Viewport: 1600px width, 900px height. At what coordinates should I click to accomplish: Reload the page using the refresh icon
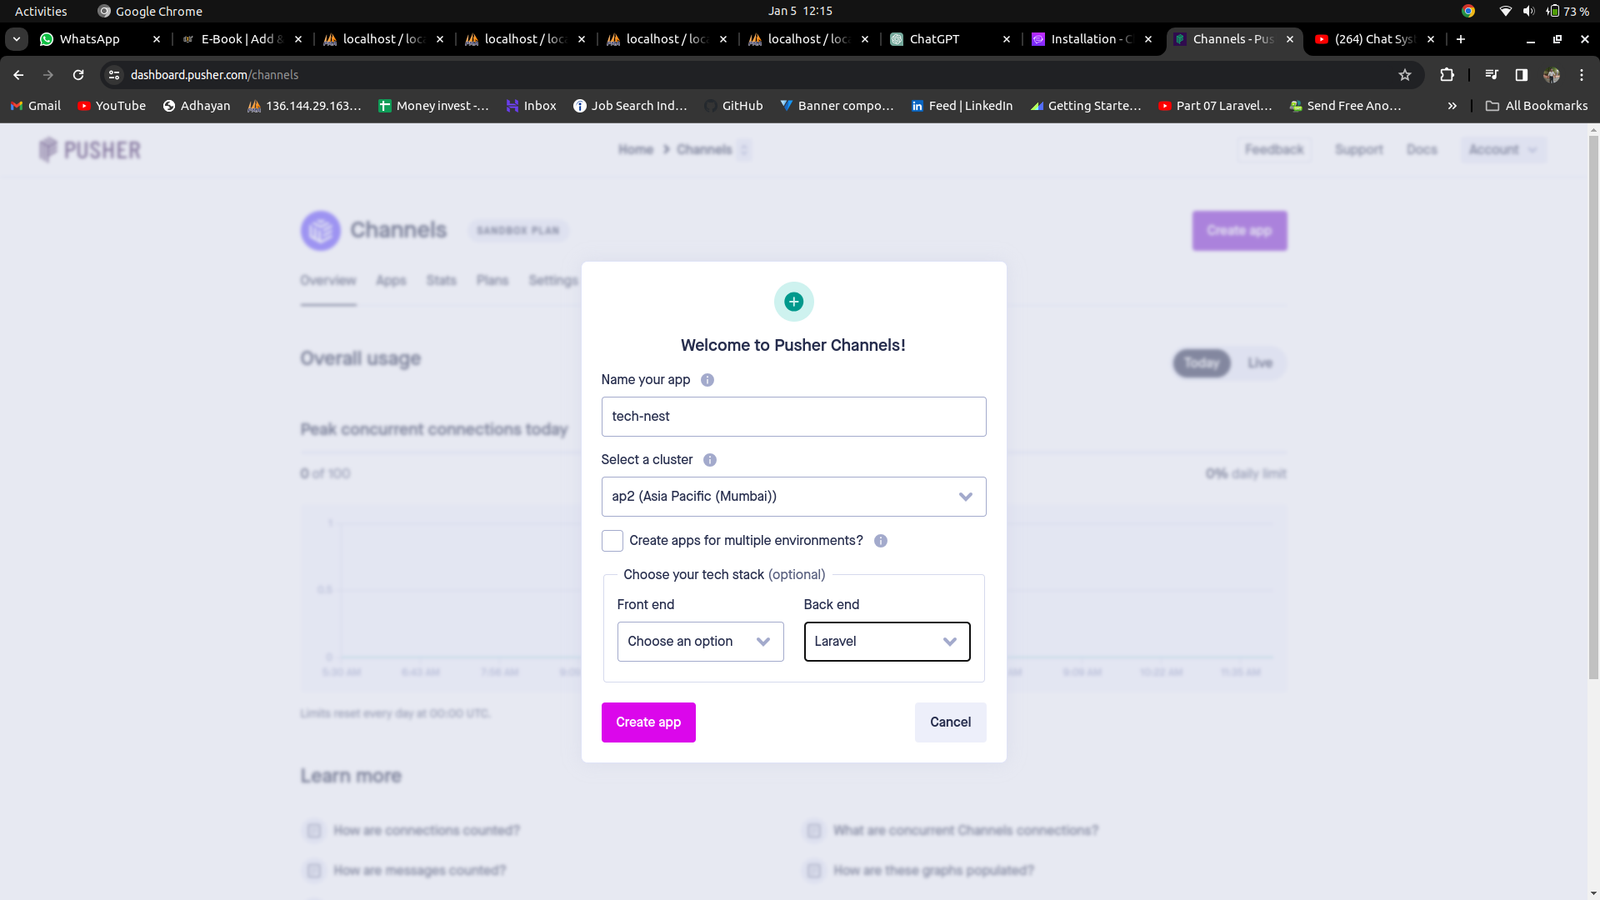click(x=78, y=75)
